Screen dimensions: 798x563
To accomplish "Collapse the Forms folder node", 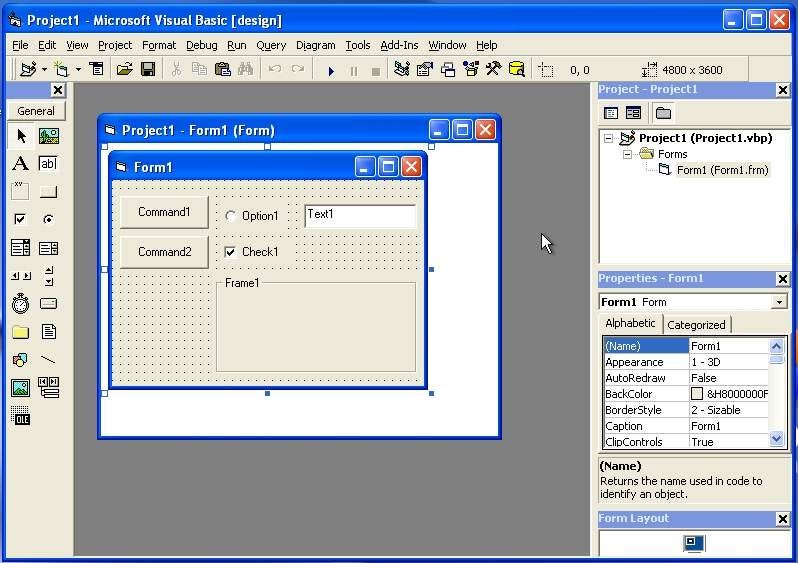I will pyautogui.click(x=628, y=154).
